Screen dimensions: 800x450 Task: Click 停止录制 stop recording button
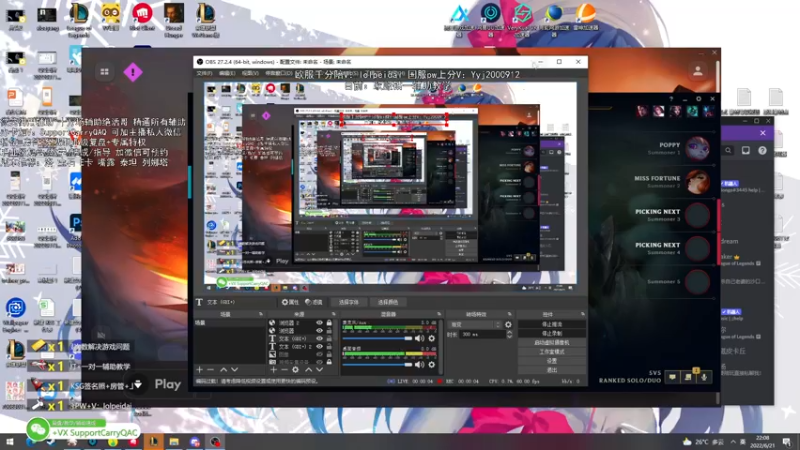point(552,334)
